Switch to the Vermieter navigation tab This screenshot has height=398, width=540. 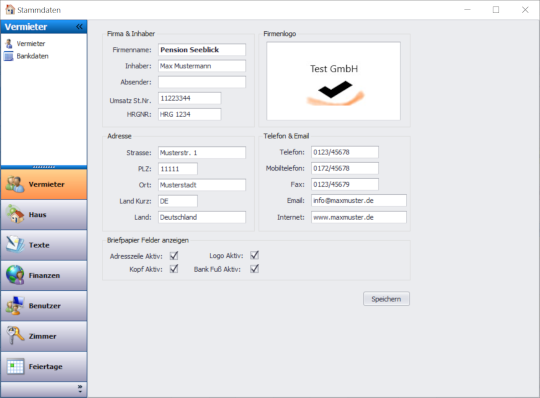pyautogui.click(x=44, y=184)
